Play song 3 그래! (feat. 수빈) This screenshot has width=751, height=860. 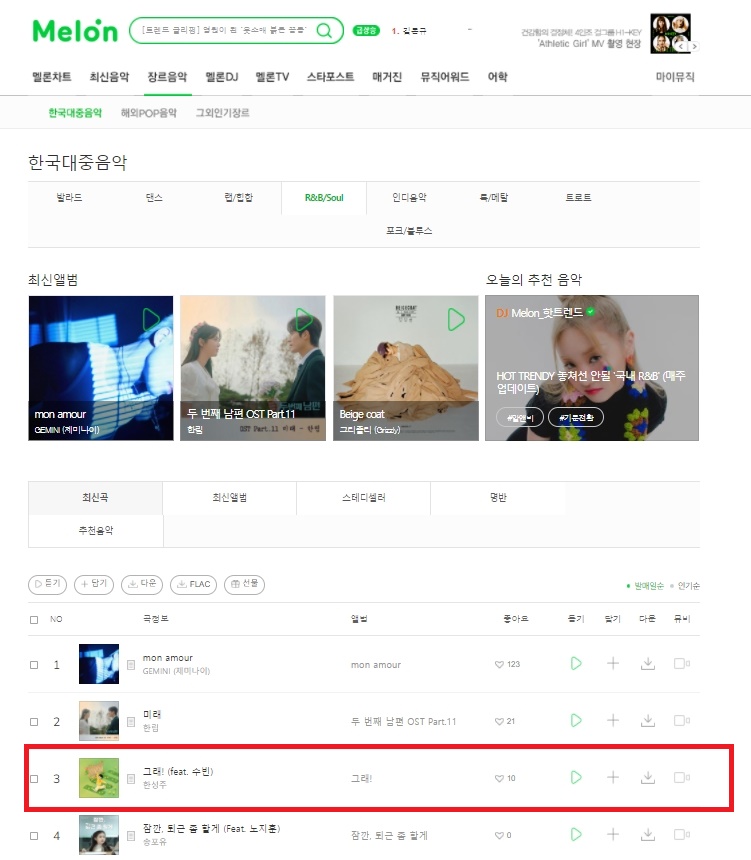(x=575, y=777)
